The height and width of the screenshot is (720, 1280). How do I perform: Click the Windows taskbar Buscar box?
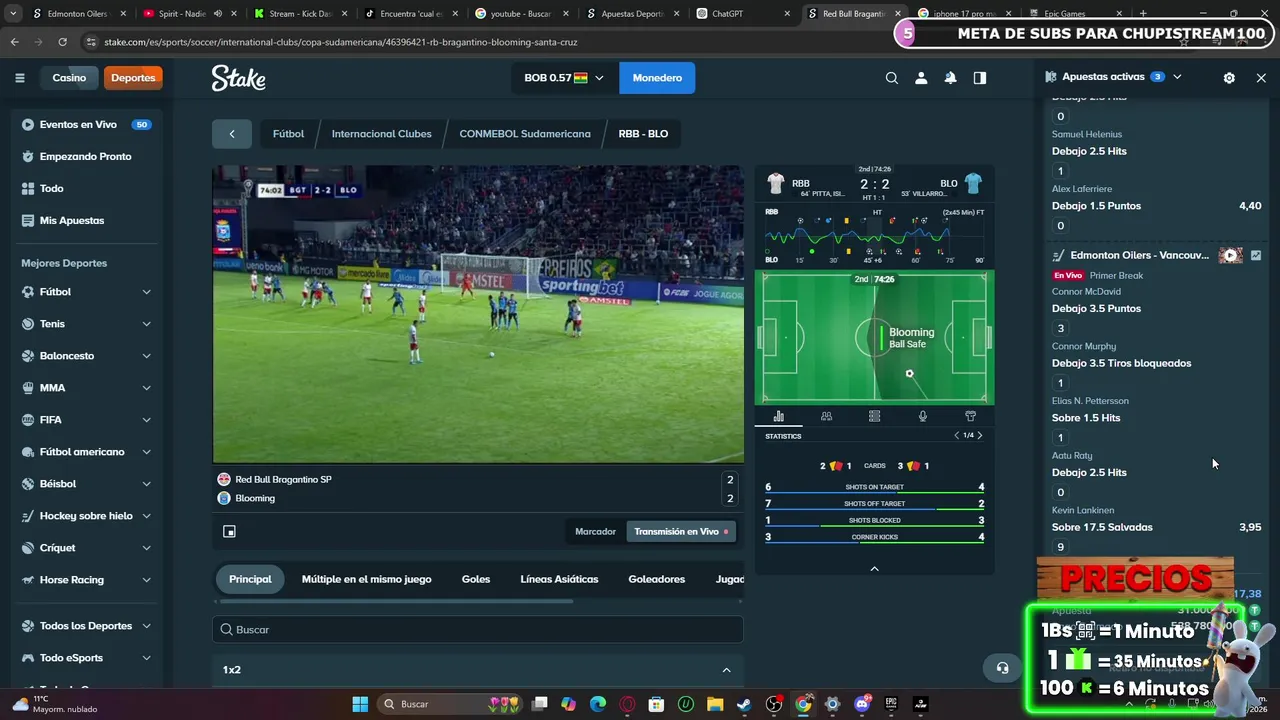[x=448, y=704]
